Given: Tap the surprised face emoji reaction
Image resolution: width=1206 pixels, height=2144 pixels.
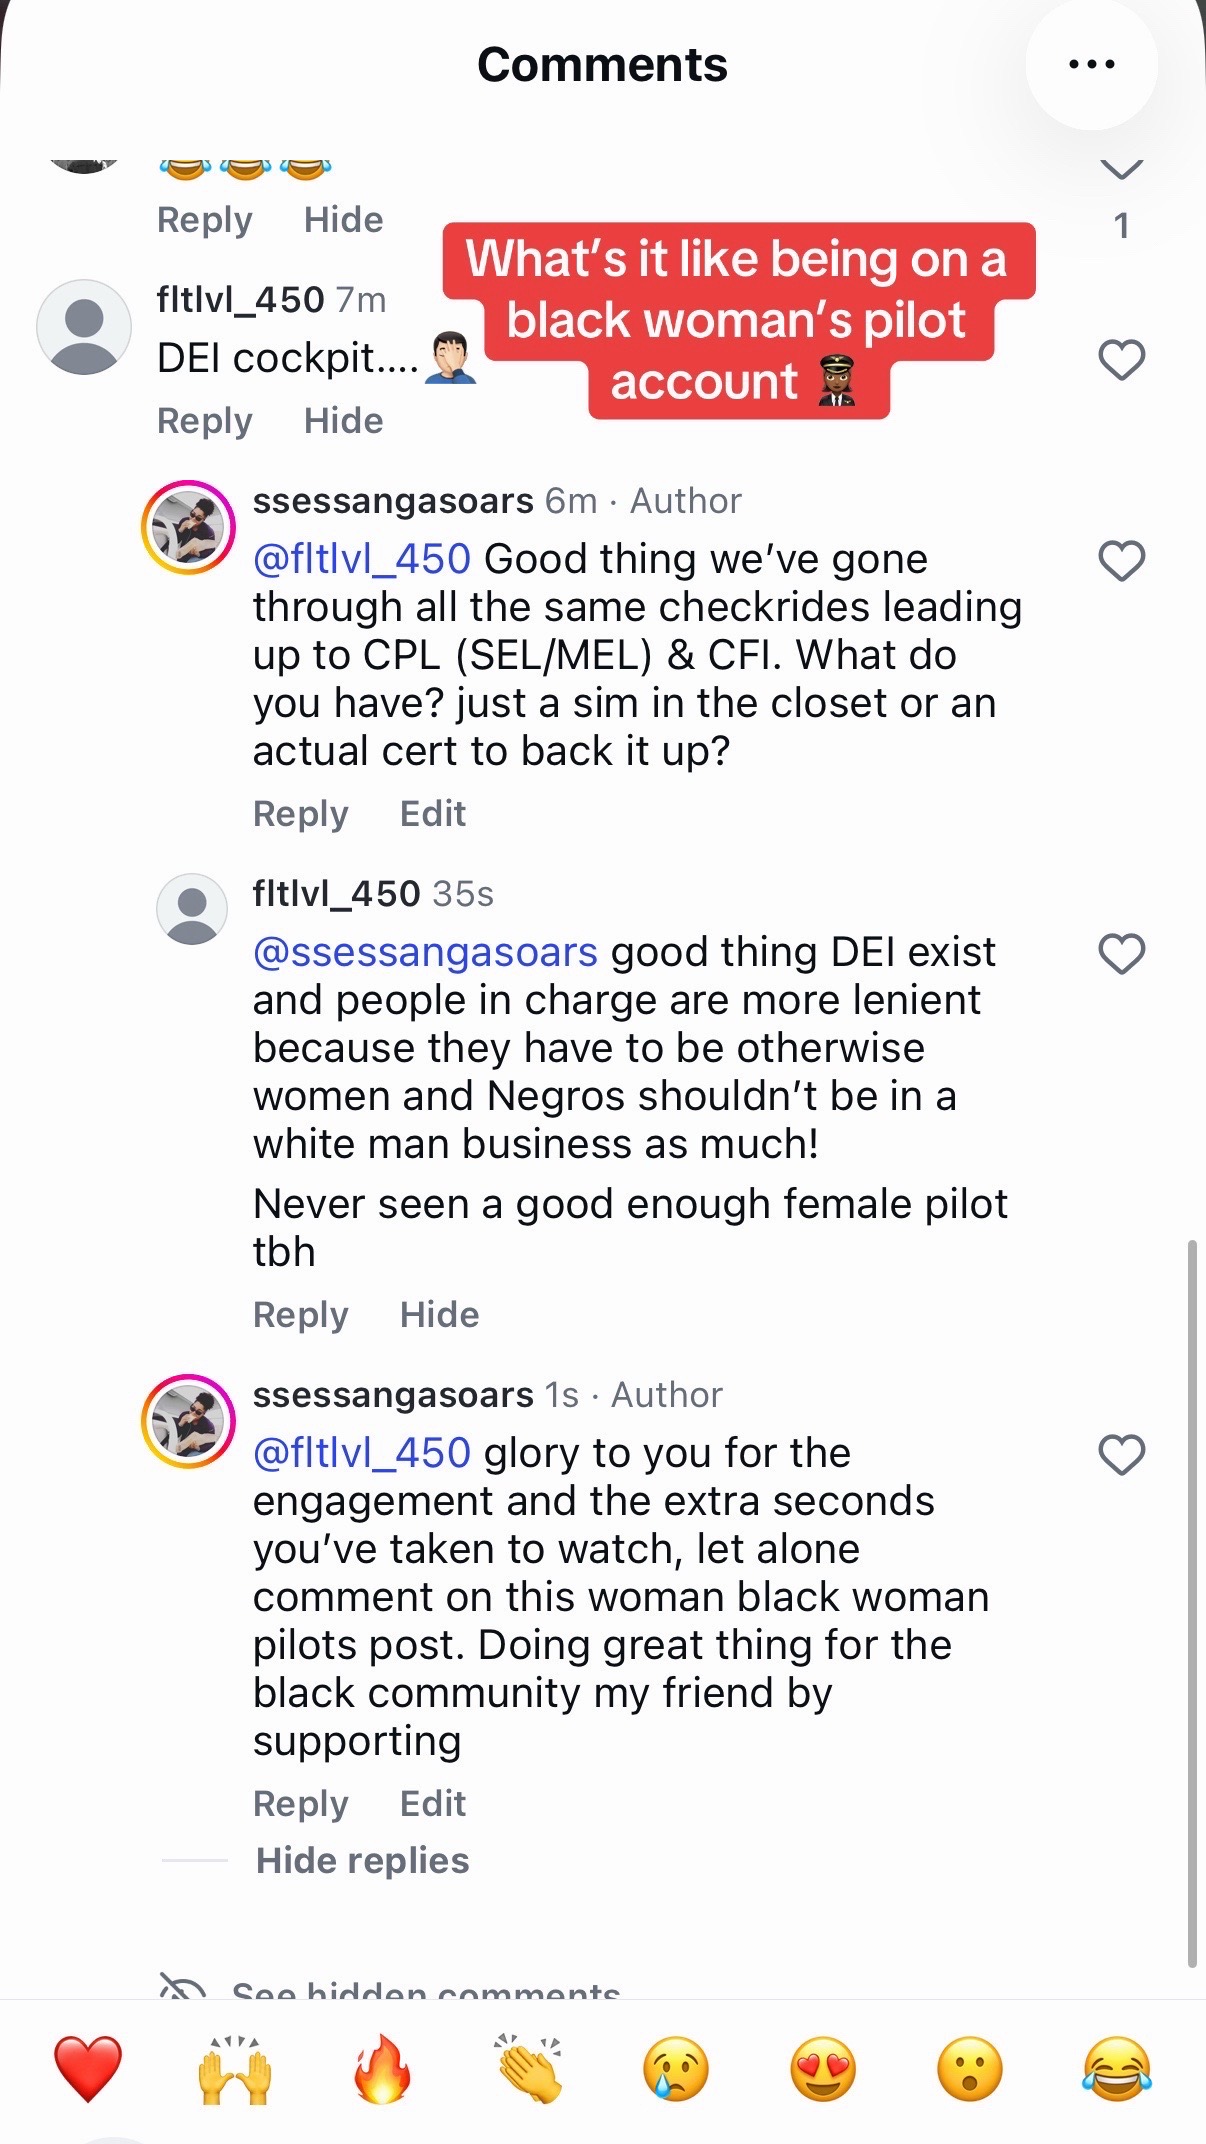Looking at the screenshot, I should [970, 2069].
